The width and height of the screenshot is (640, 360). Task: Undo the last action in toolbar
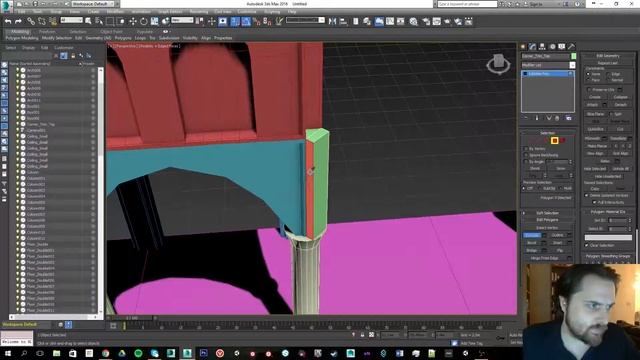[x=8, y=21]
